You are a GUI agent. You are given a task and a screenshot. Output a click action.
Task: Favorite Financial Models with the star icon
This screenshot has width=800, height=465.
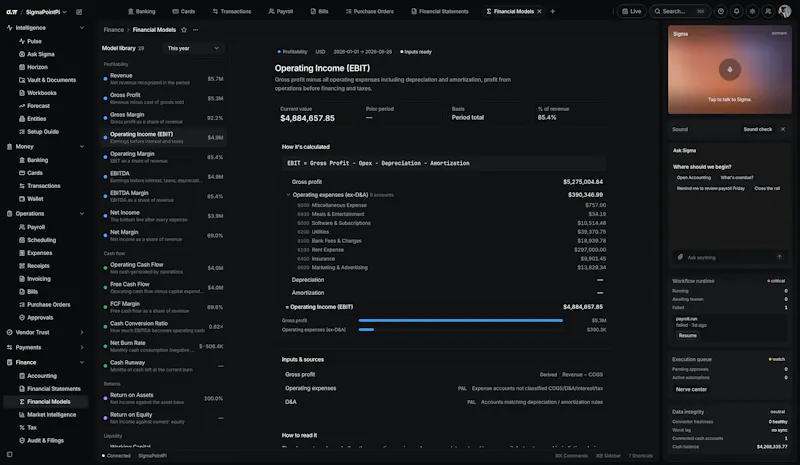[x=184, y=30]
